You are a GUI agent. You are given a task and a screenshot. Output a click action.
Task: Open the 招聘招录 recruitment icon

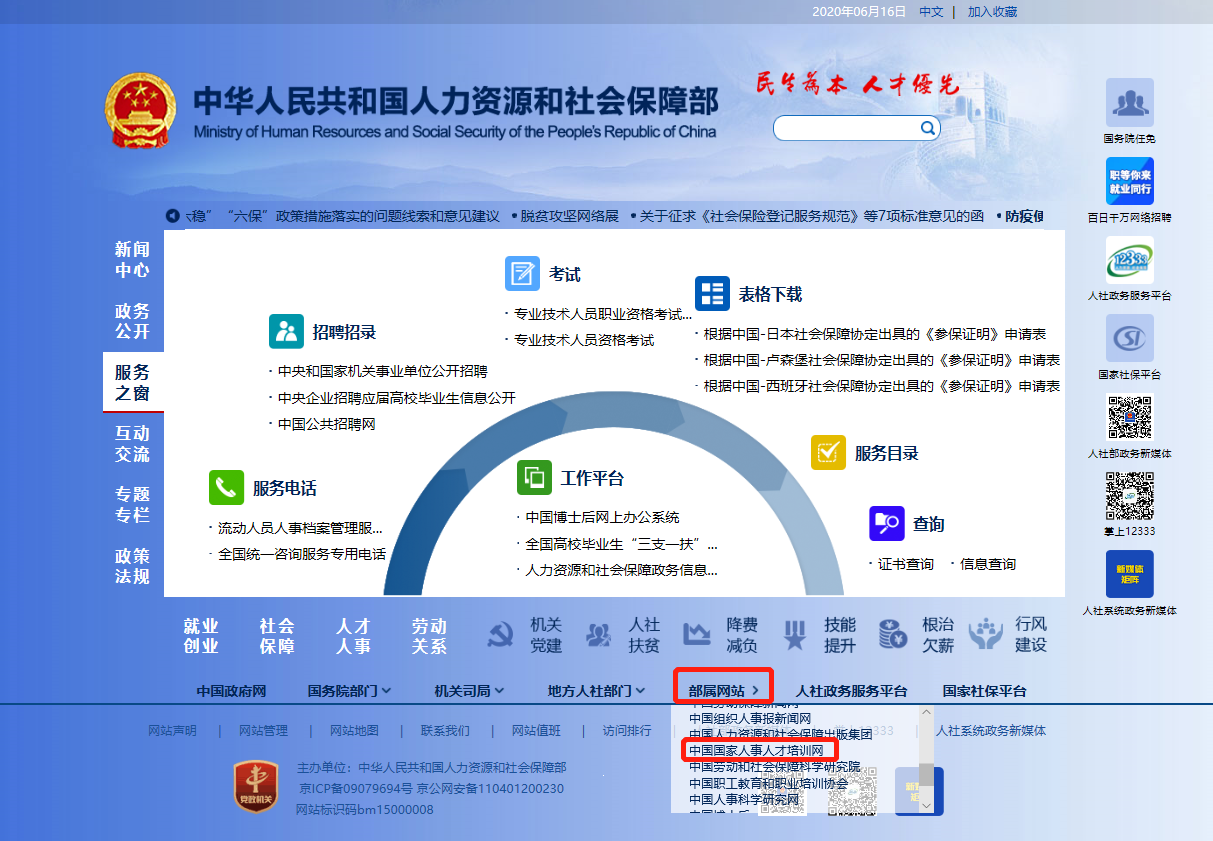pos(286,332)
